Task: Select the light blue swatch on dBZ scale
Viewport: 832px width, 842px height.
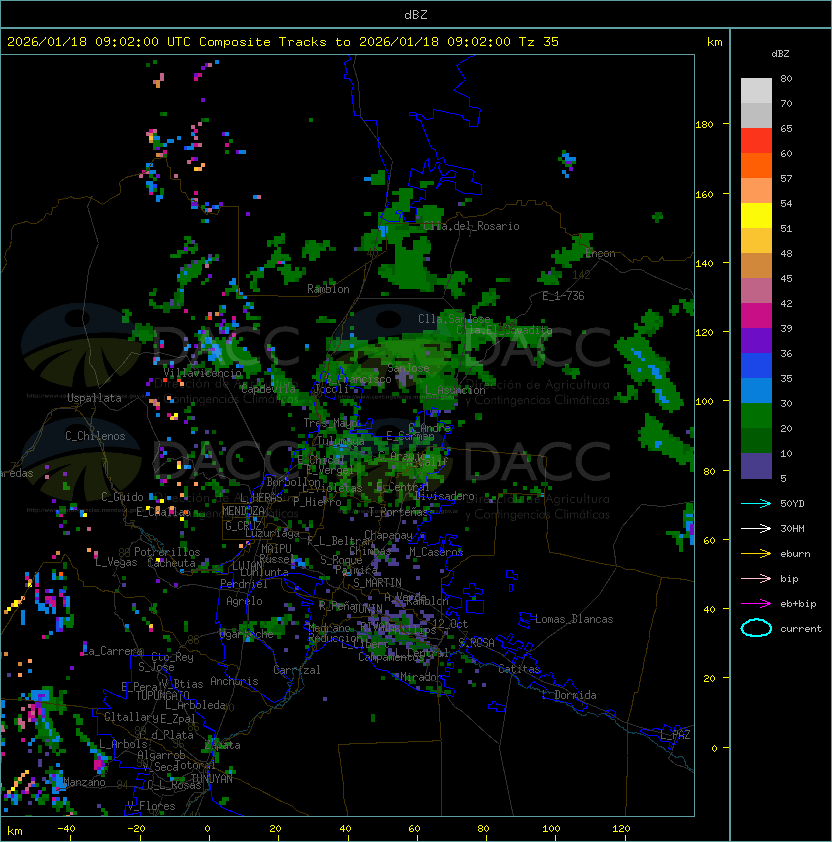Action: tap(756, 390)
